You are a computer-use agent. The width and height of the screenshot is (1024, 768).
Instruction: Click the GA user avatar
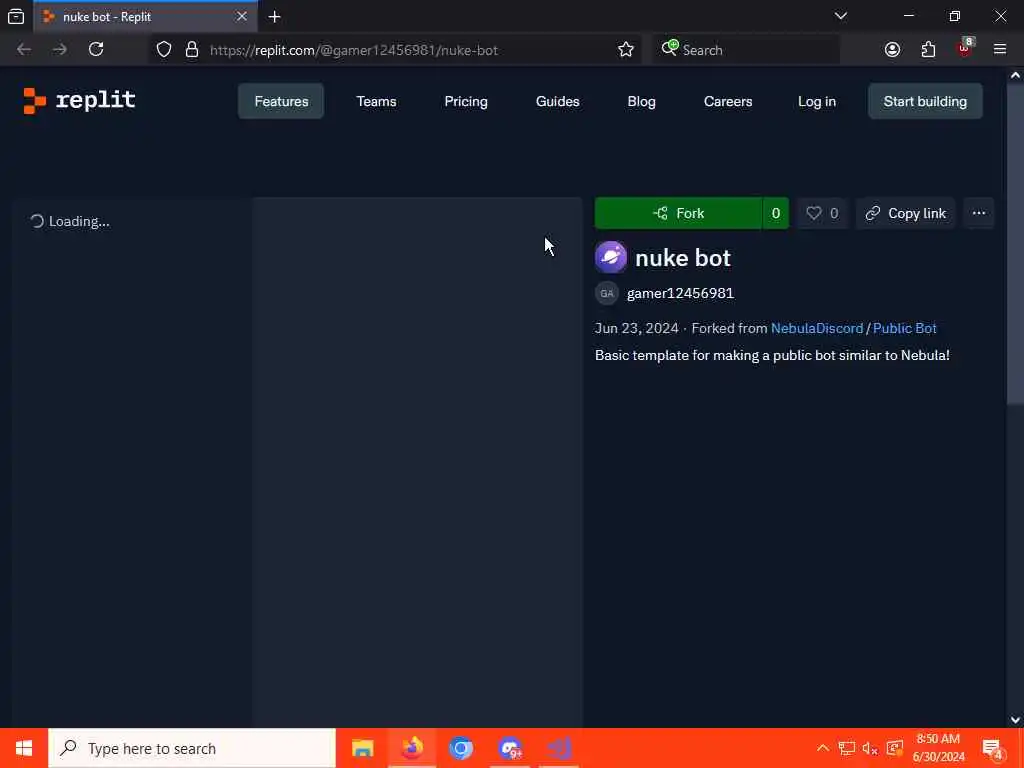(x=607, y=293)
